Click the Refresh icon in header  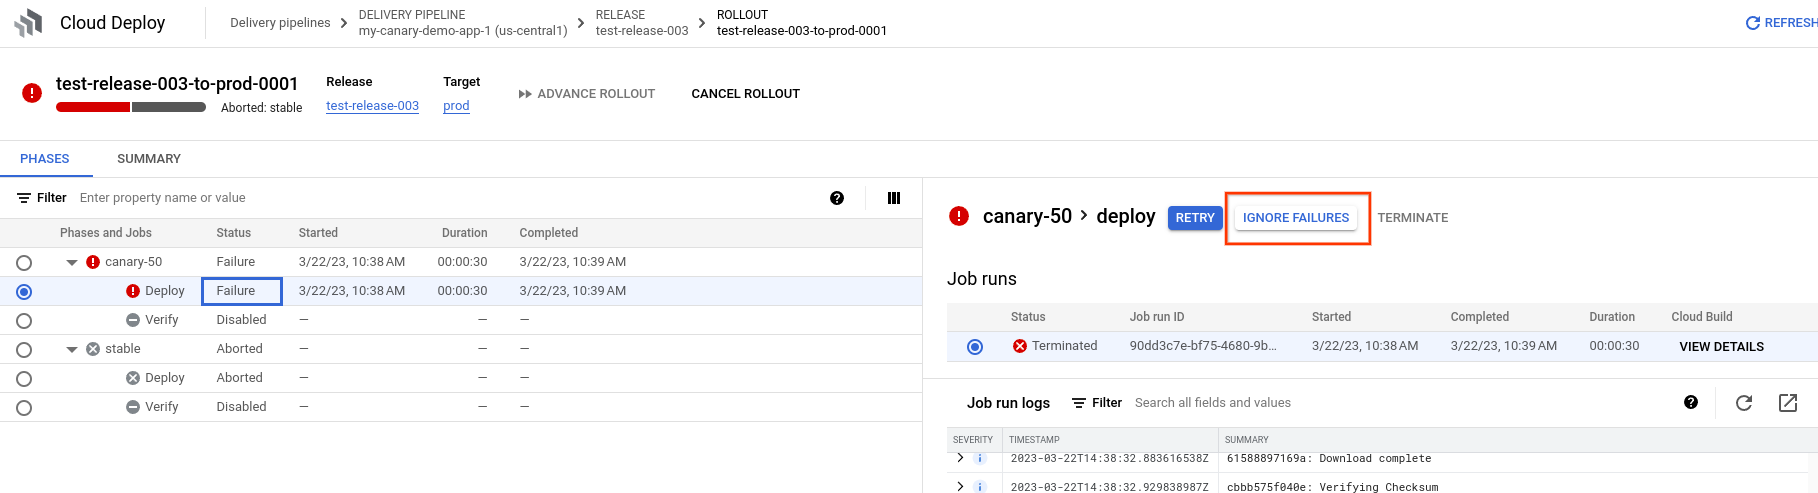point(1752,23)
